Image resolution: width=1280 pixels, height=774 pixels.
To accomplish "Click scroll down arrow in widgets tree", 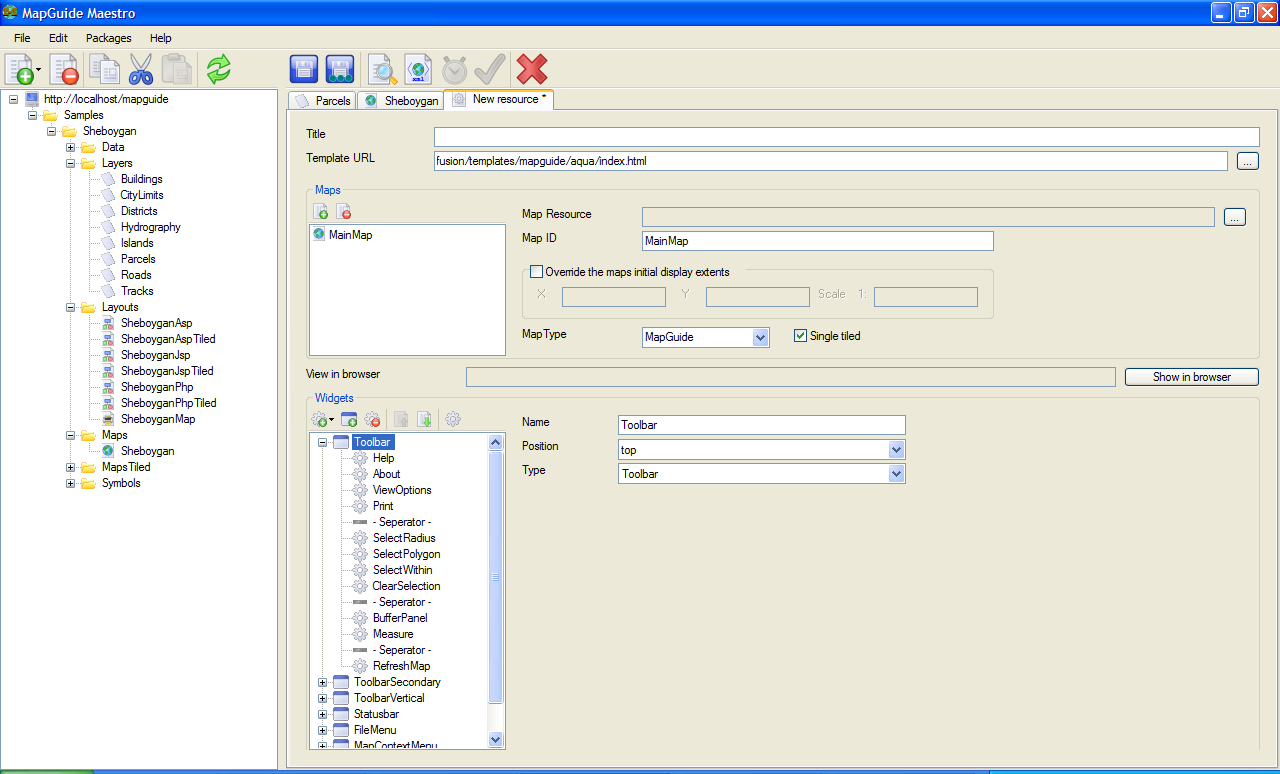I will (x=495, y=740).
